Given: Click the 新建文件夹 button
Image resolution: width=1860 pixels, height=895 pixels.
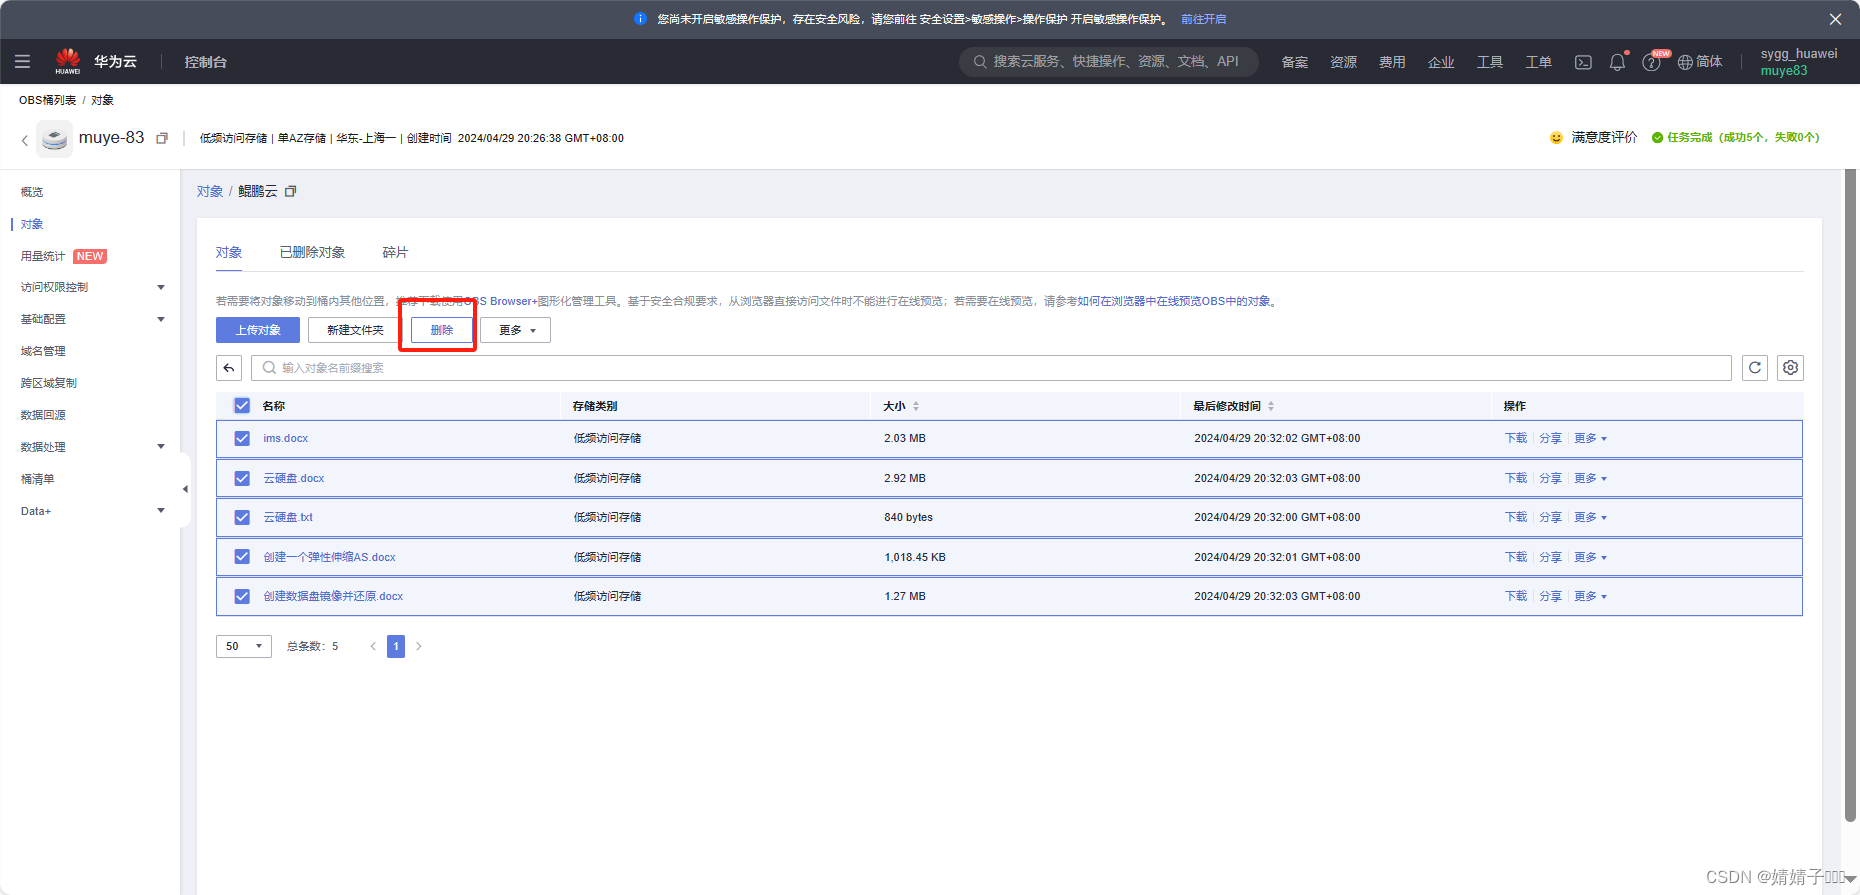Looking at the screenshot, I should coord(355,330).
